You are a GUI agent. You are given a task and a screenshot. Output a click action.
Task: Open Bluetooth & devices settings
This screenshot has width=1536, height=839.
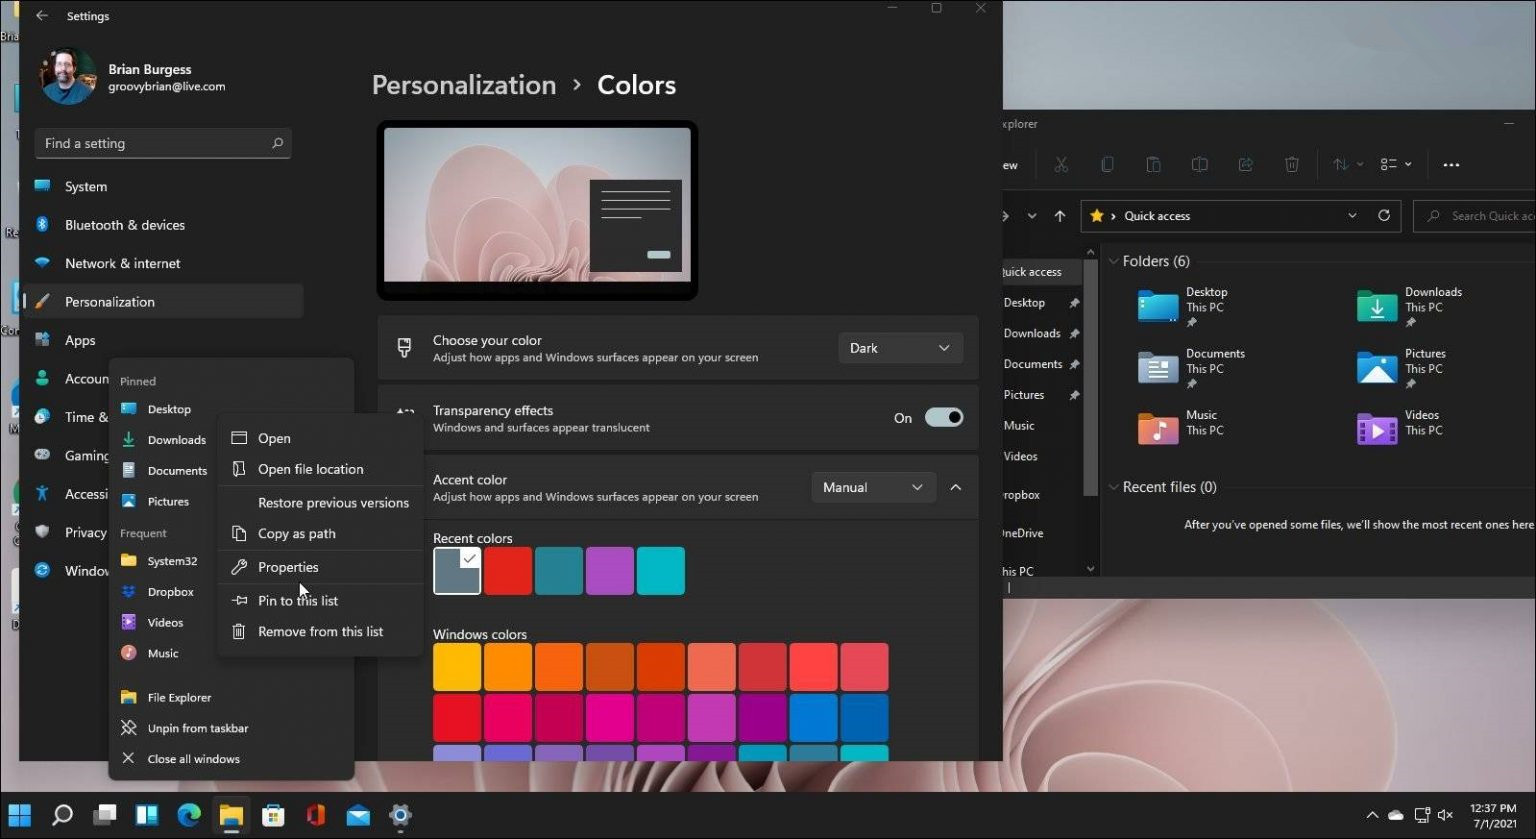pyautogui.click(x=124, y=224)
